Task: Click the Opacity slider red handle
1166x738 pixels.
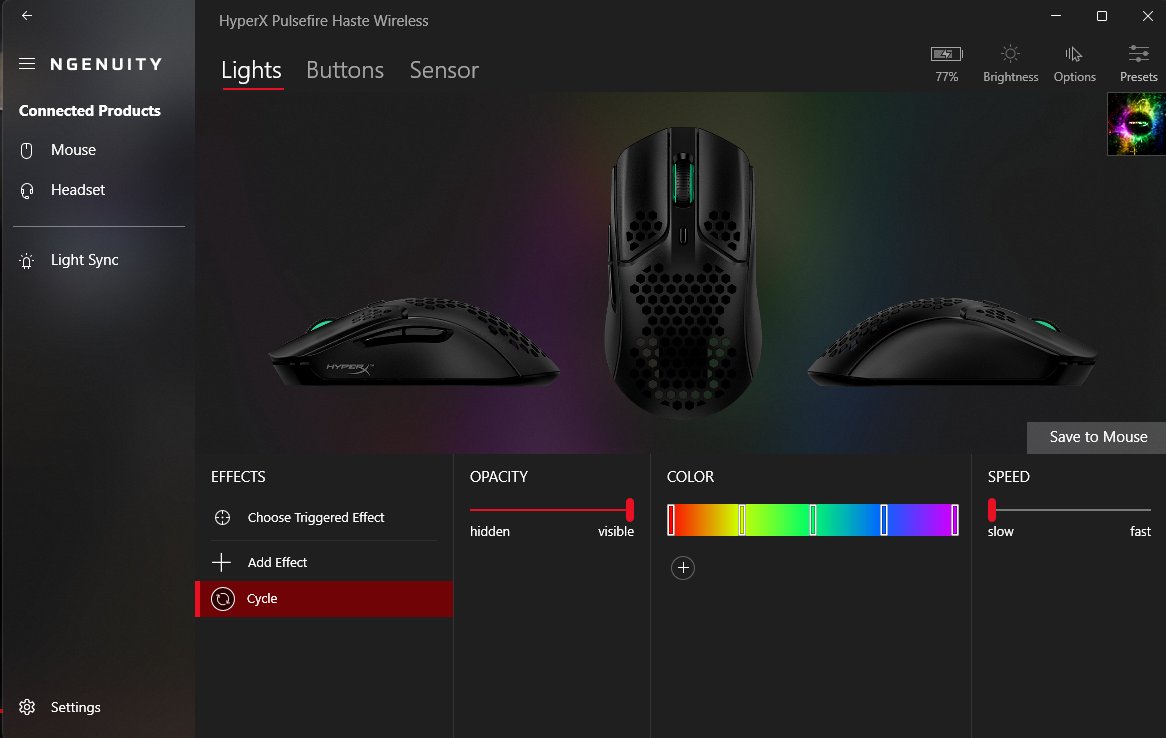Action: point(630,510)
